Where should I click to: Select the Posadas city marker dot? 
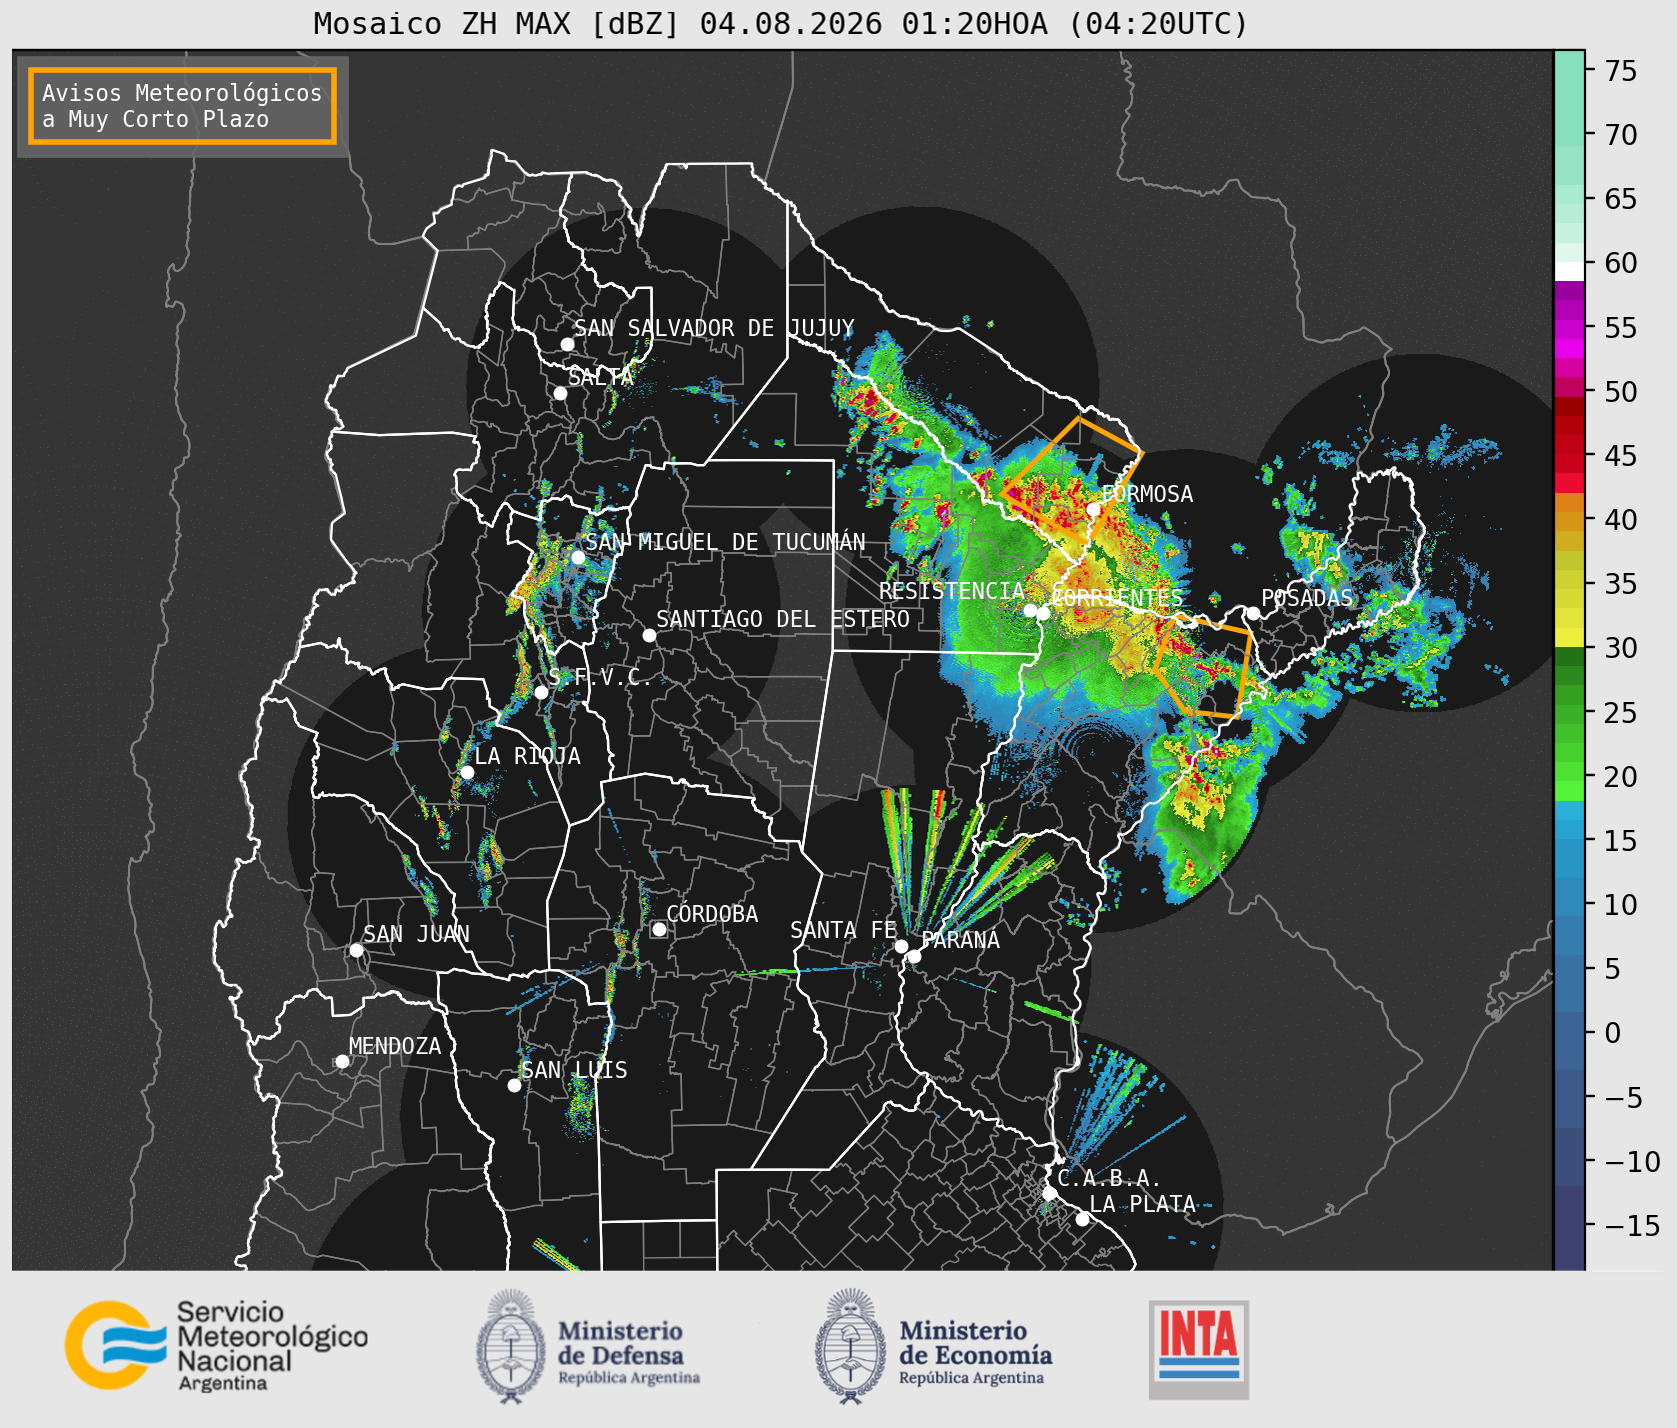click(1253, 613)
